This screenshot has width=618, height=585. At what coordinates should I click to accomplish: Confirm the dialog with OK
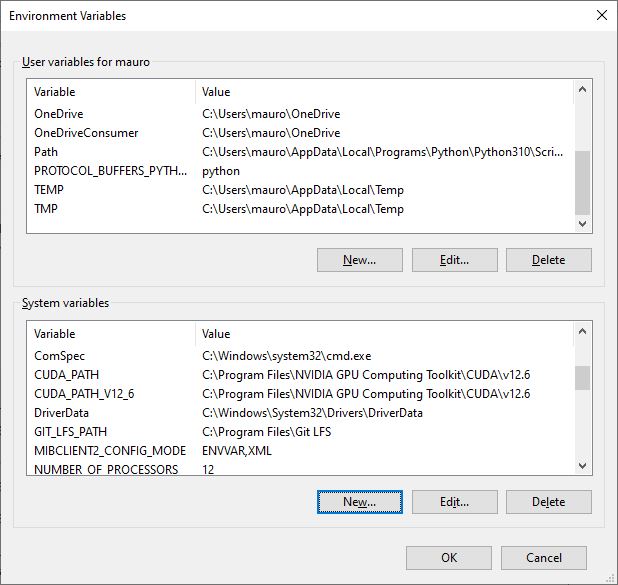(449, 558)
